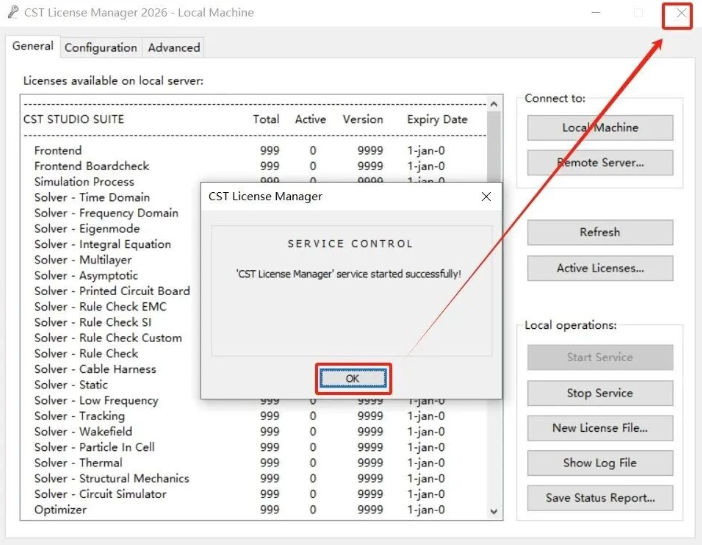Select the Frontend license entry
This screenshot has width=702, height=545.
point(58,151)
